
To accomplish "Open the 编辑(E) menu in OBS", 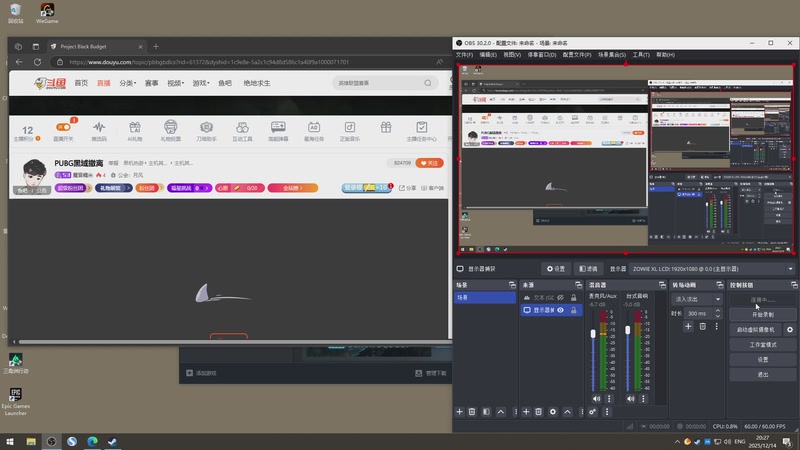I will (x=488, y=55).
